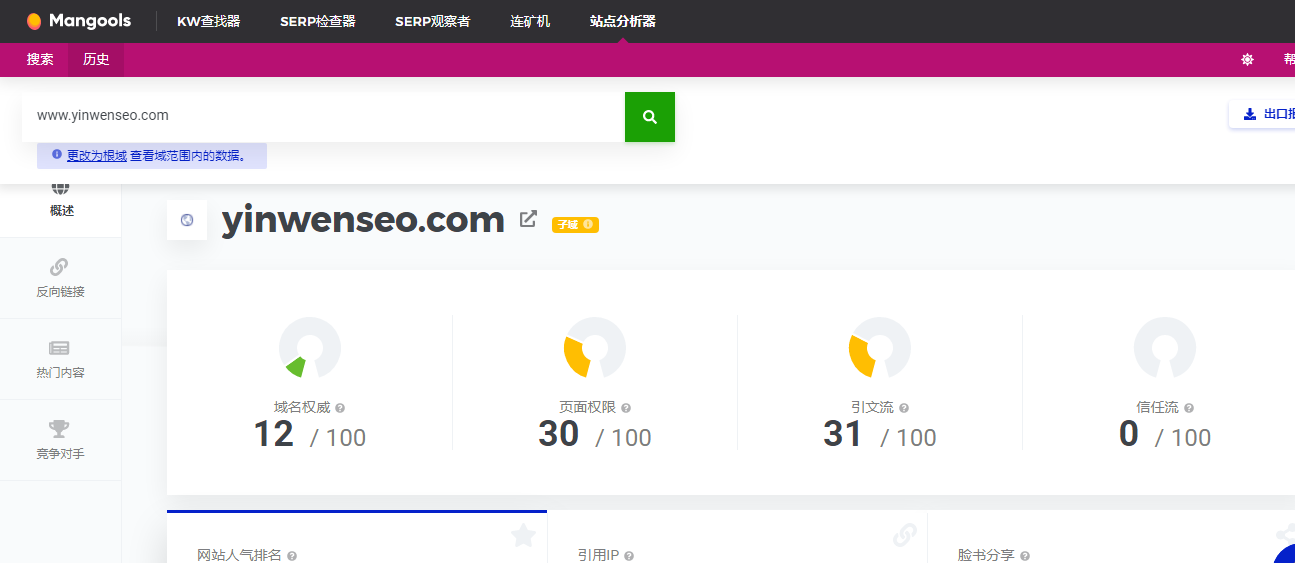The width and height of the screenshot is (1295, 563).
Task: Click the domain search input field
Action: pos(323,117)
